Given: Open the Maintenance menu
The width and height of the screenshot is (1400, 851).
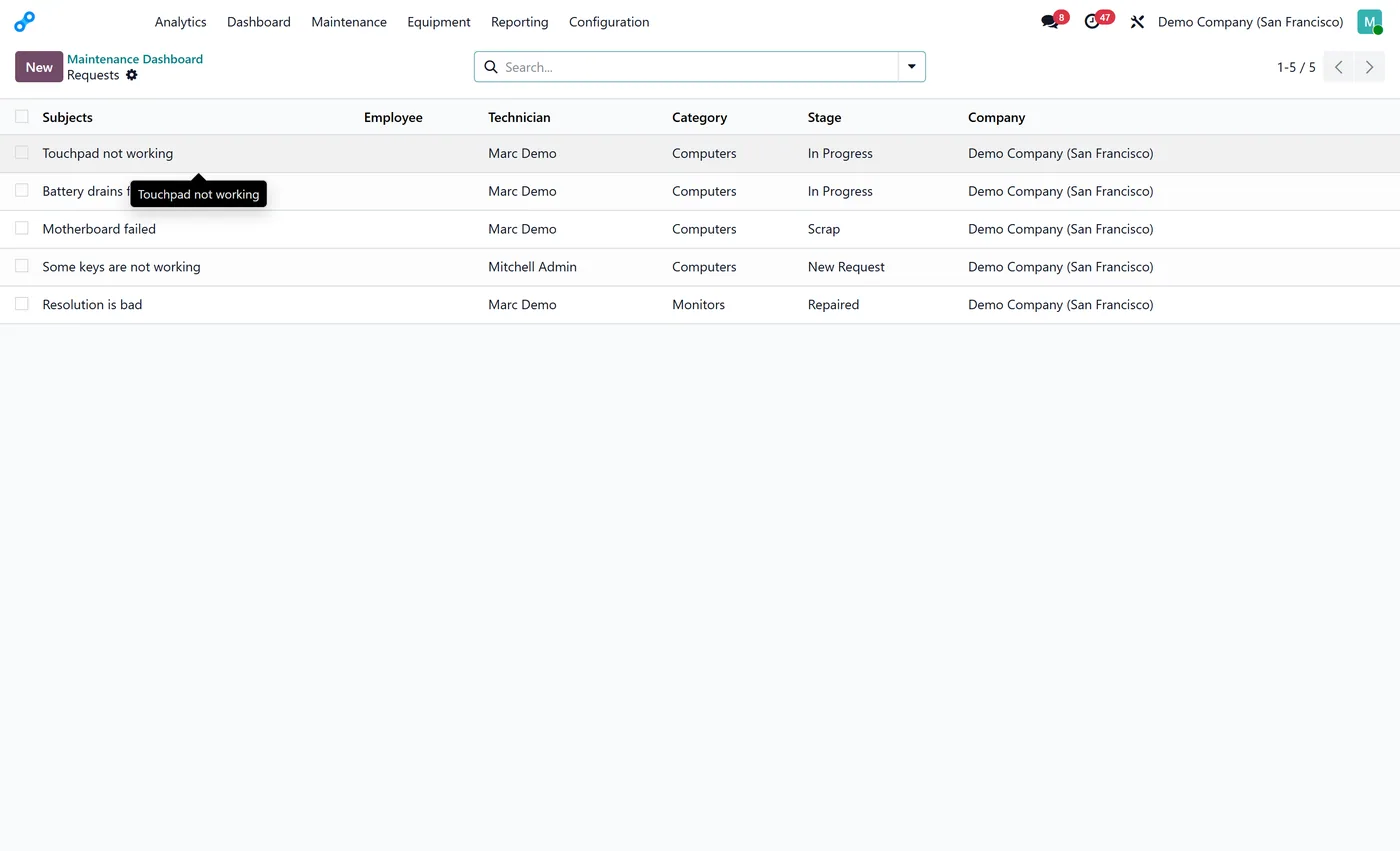Looking at the screenshot, I should (349, 22).
